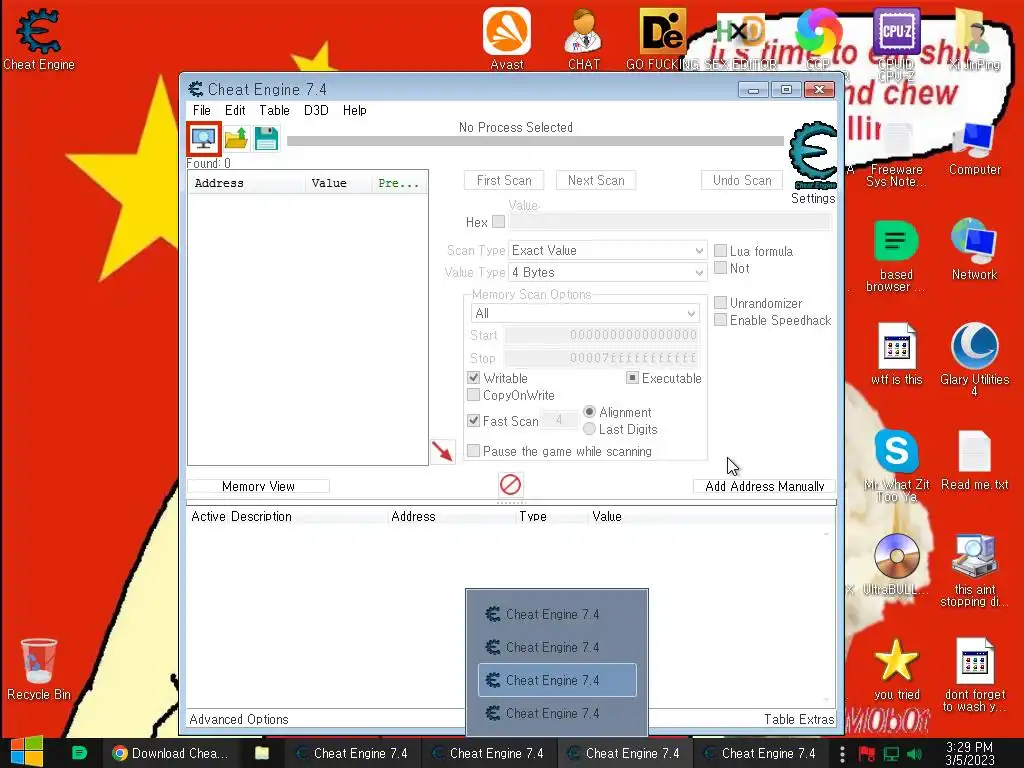Image resolution: width=1024 pixels, height=768 pixels.
Task: Open the Value Type dropdown
Action: point(607,272)
